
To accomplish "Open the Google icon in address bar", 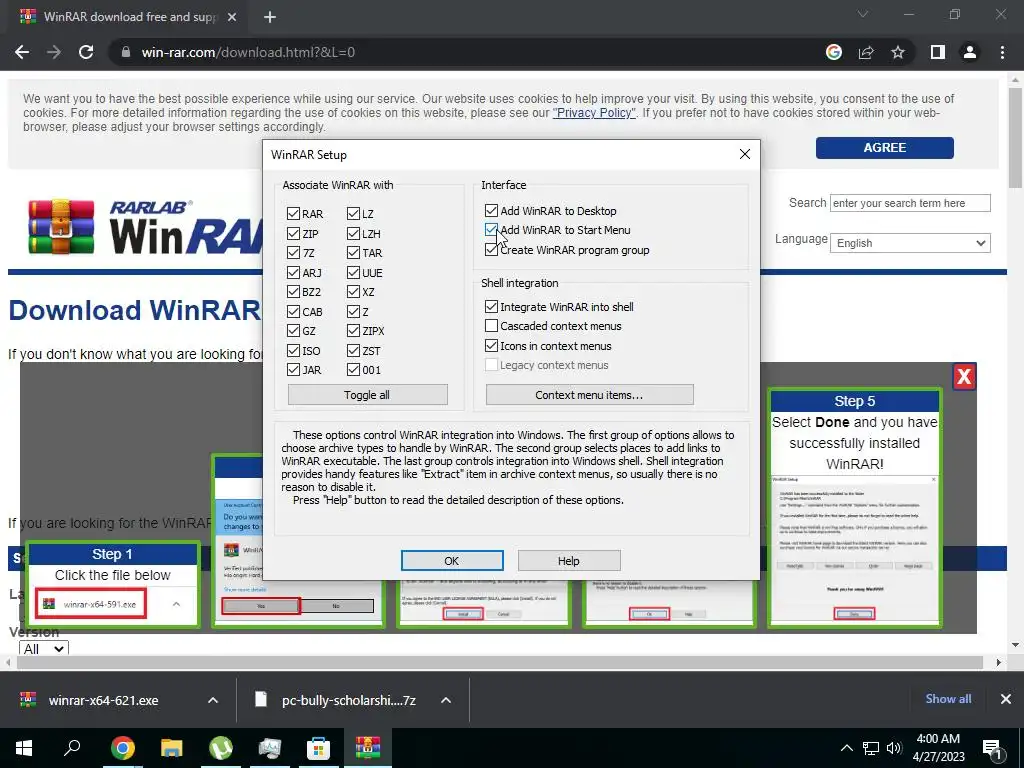I will pos(834,52).
